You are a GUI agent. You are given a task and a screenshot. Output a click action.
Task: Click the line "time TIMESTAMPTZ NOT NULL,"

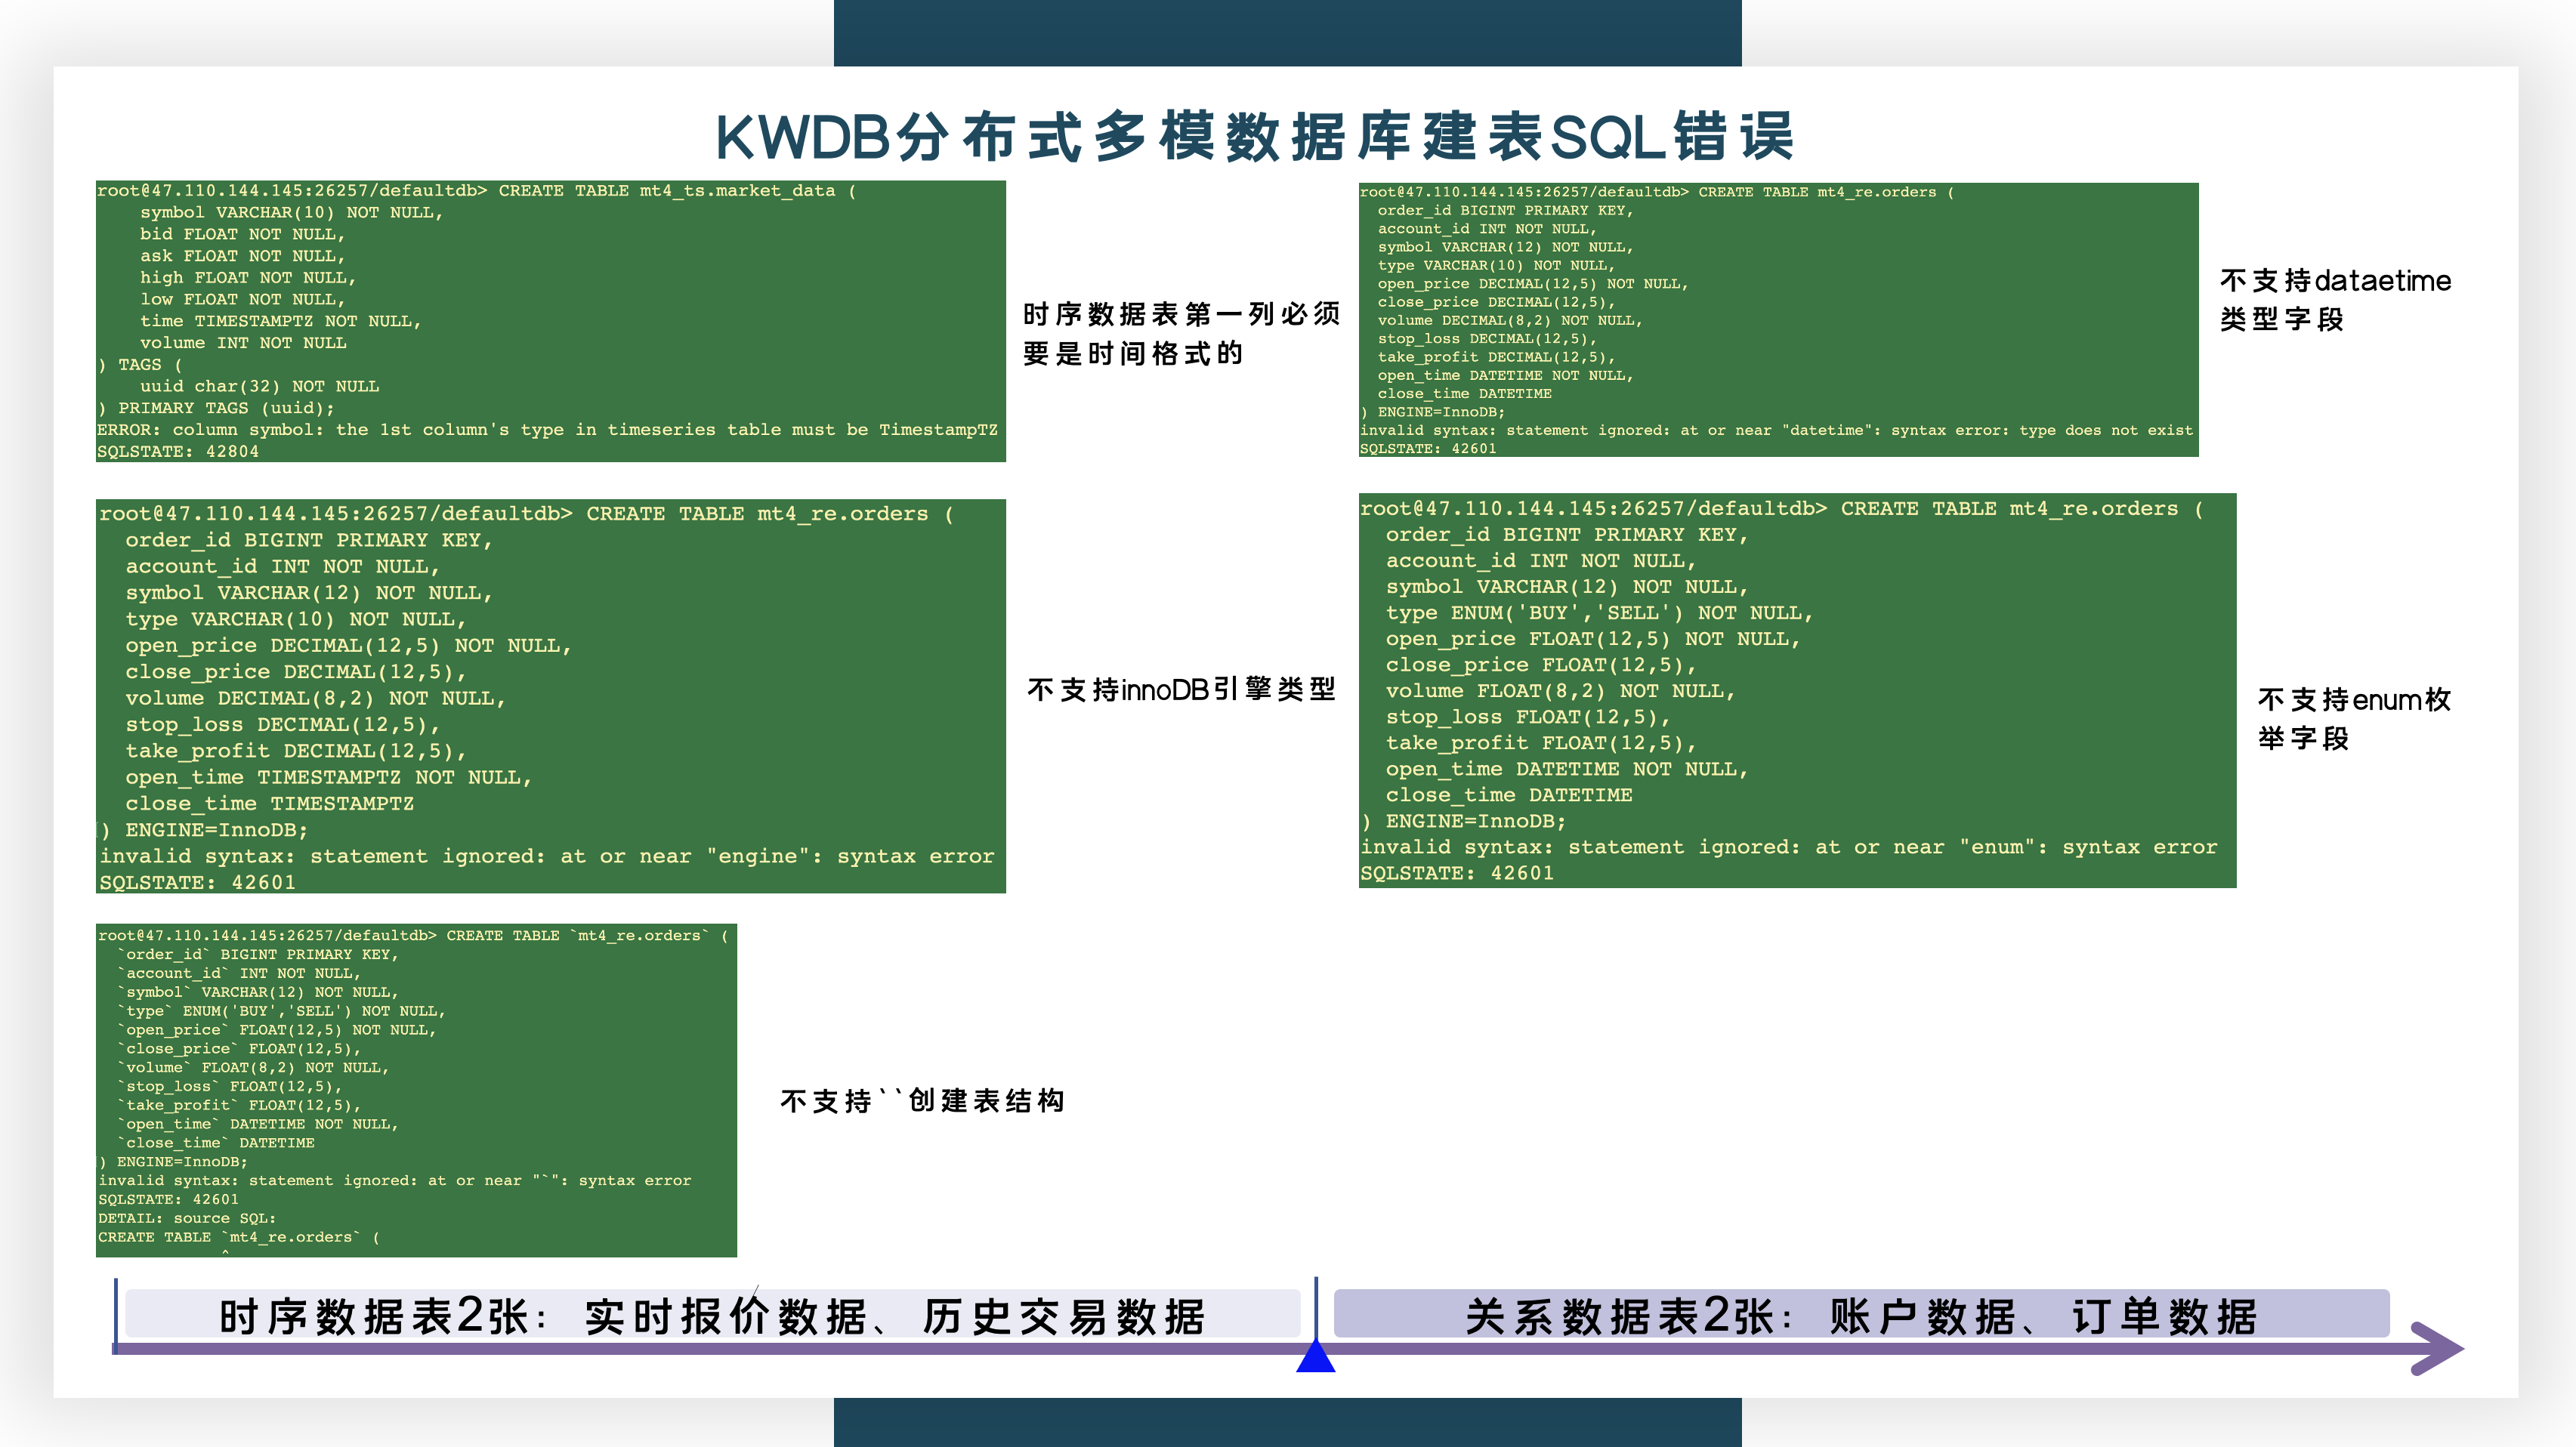(280, 321)
